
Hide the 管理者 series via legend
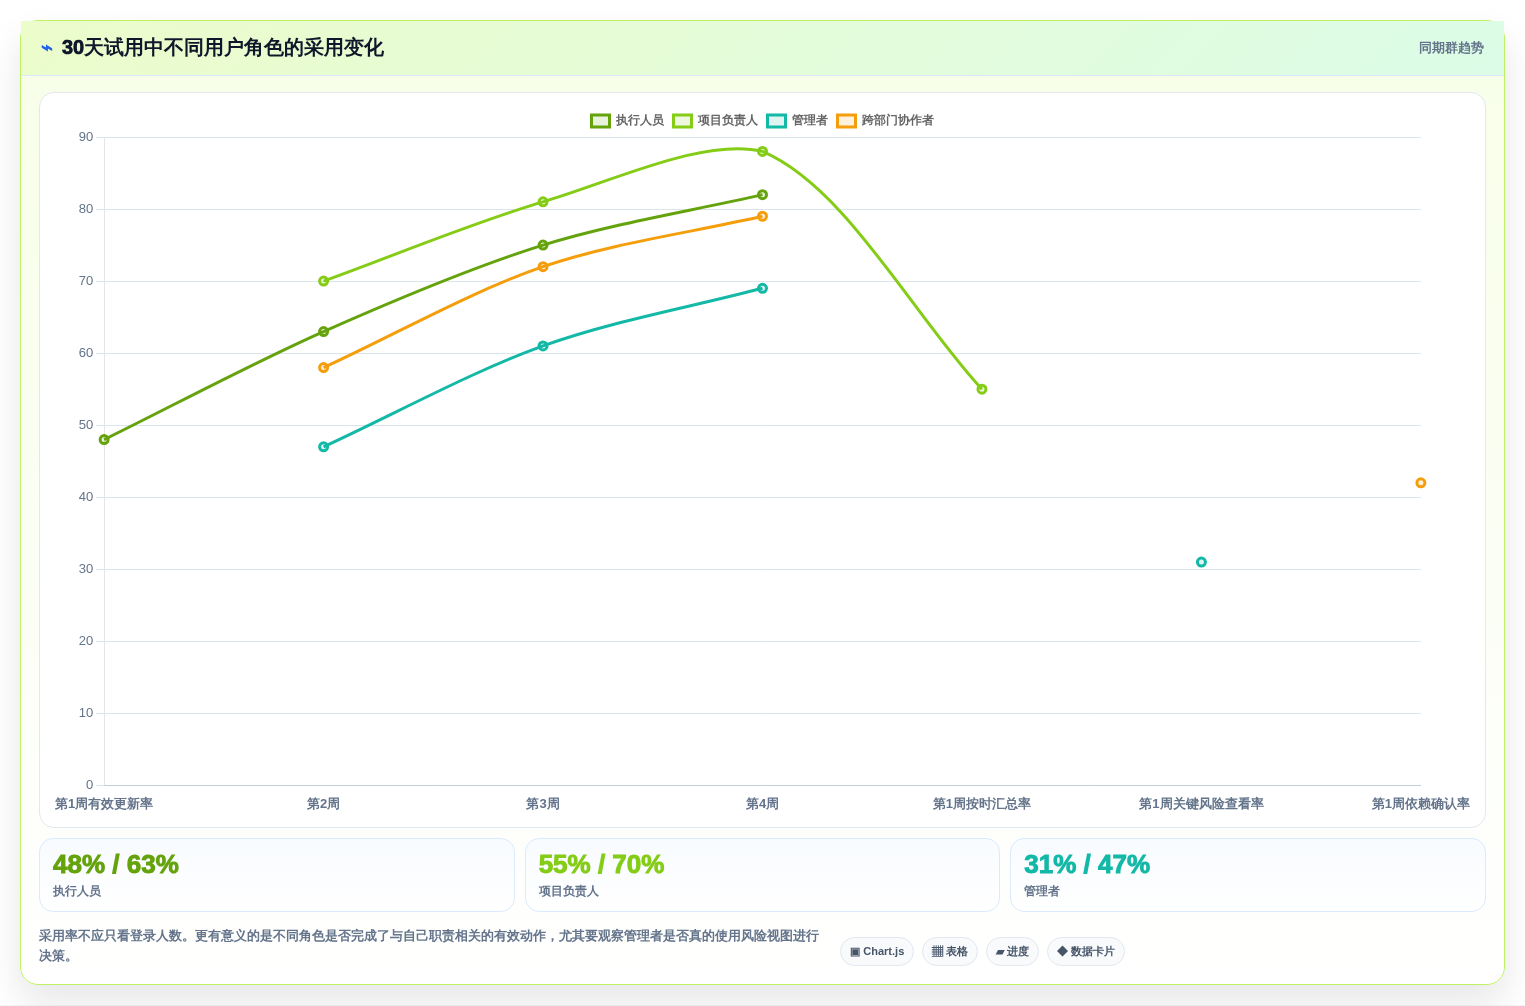pyautogui.click(x=797, y=120)
